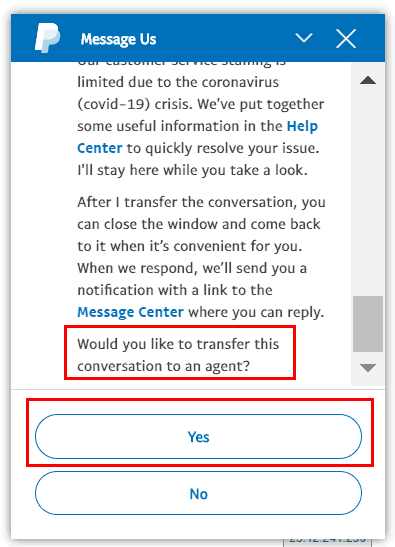Close the Message Us chat window
Viewport: 395px width, 547px height.
[x=346, y=38]
